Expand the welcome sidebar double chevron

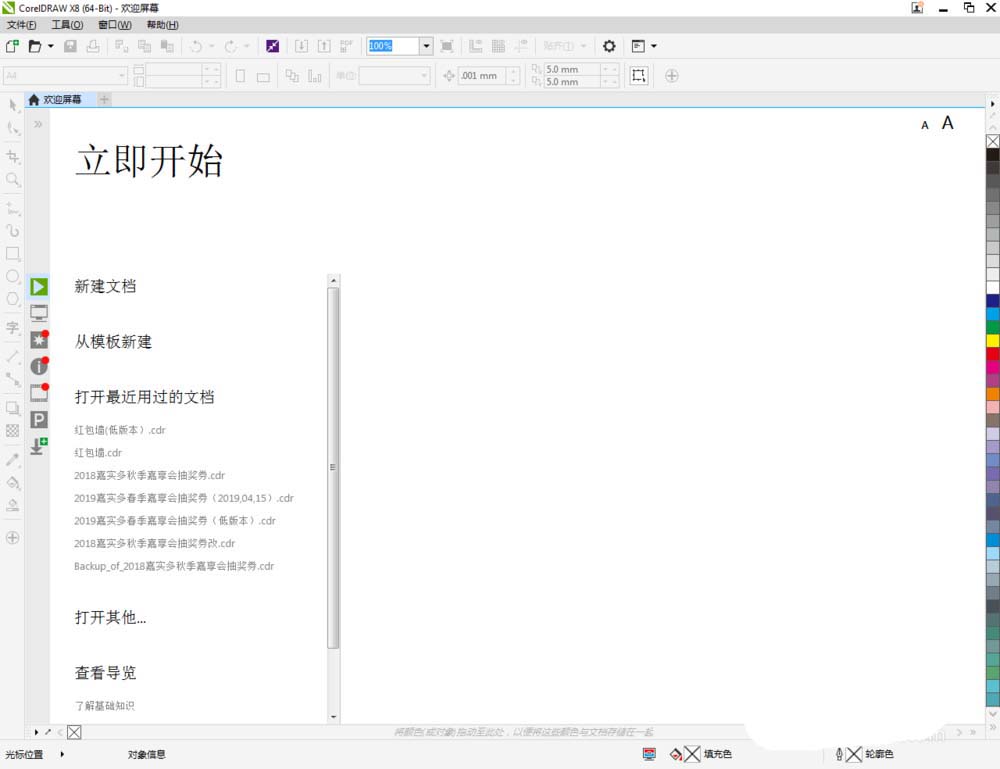pyautogui.click(x=38, y=124)
